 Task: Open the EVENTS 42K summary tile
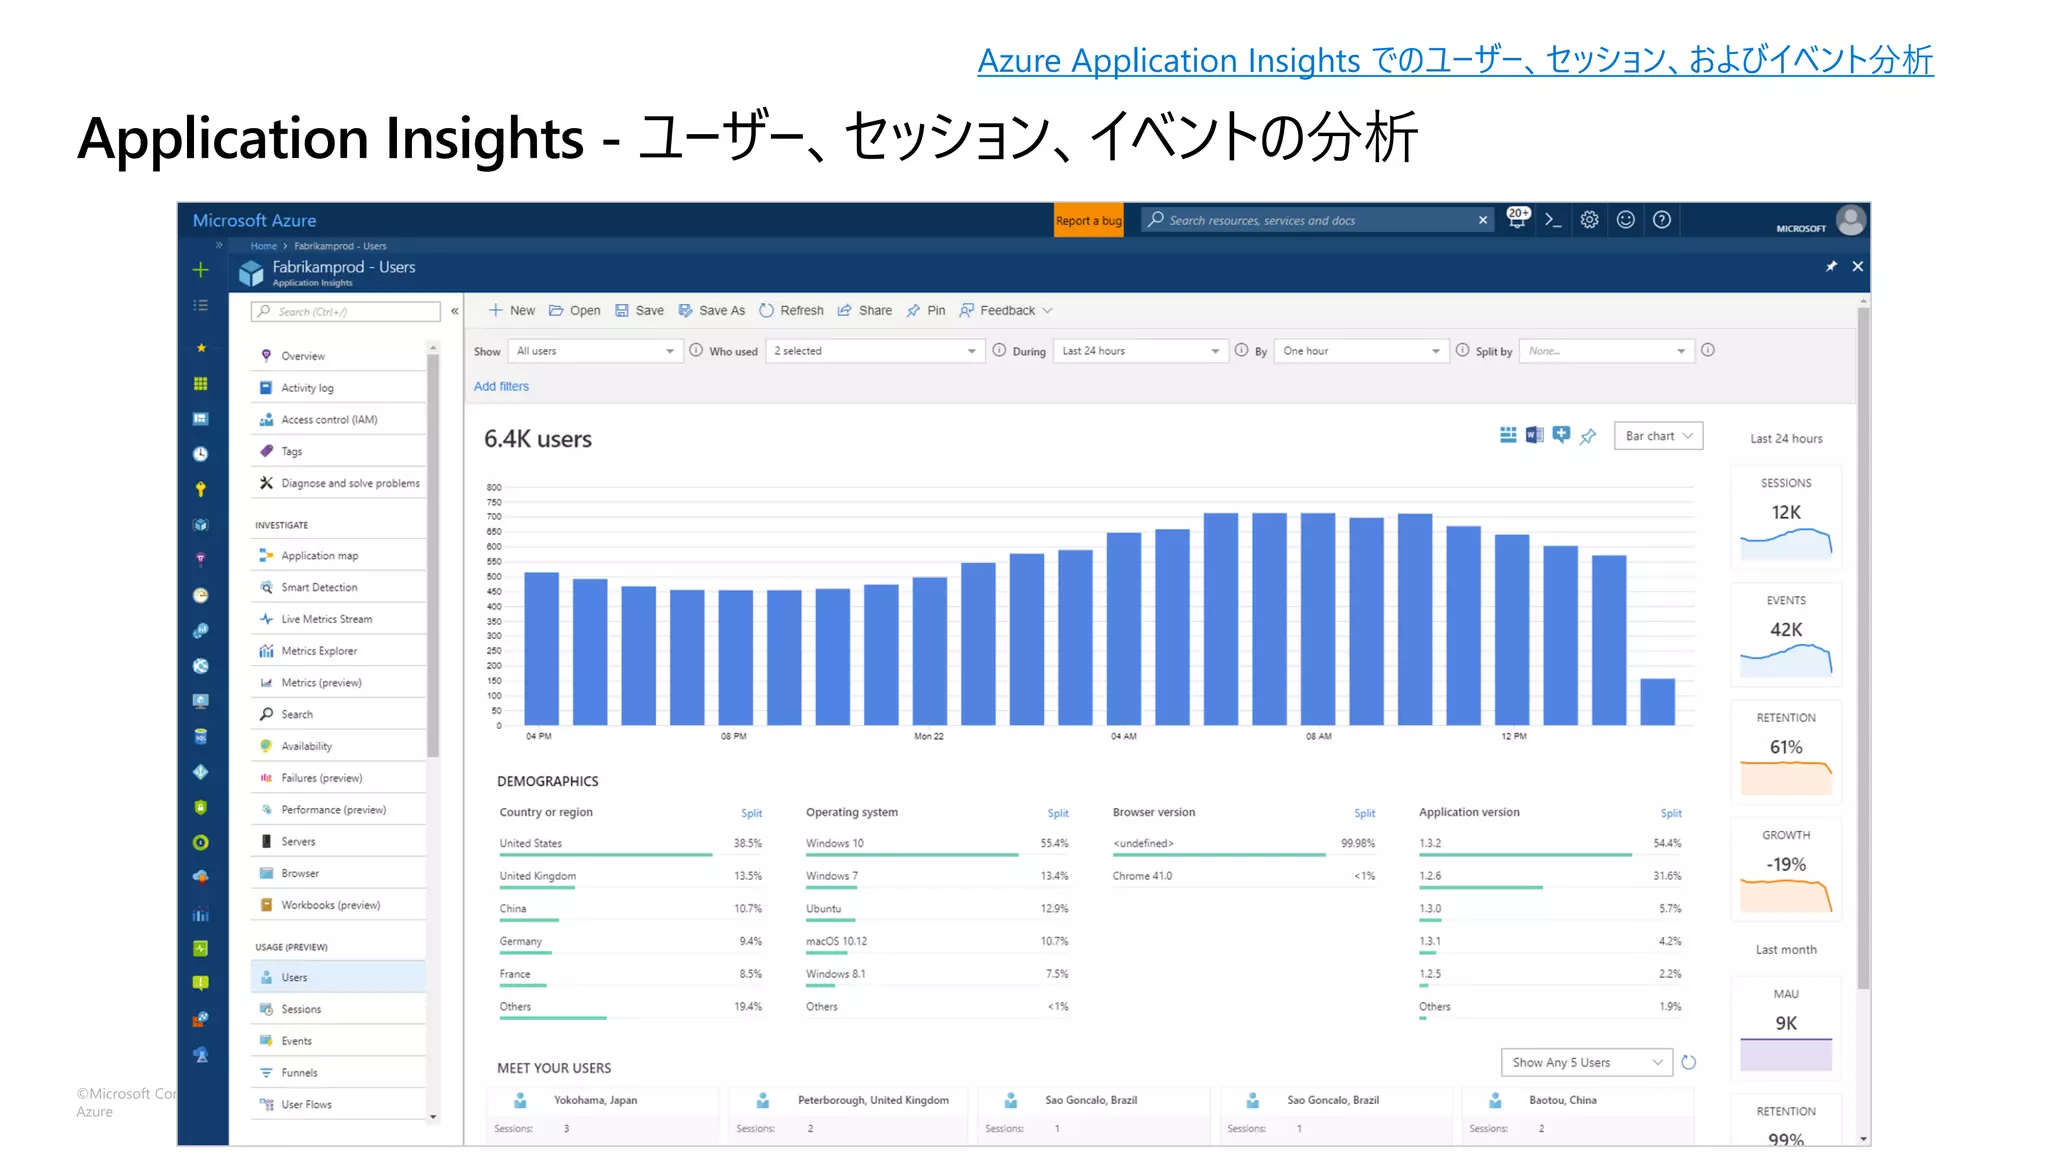click(1786, 635)
